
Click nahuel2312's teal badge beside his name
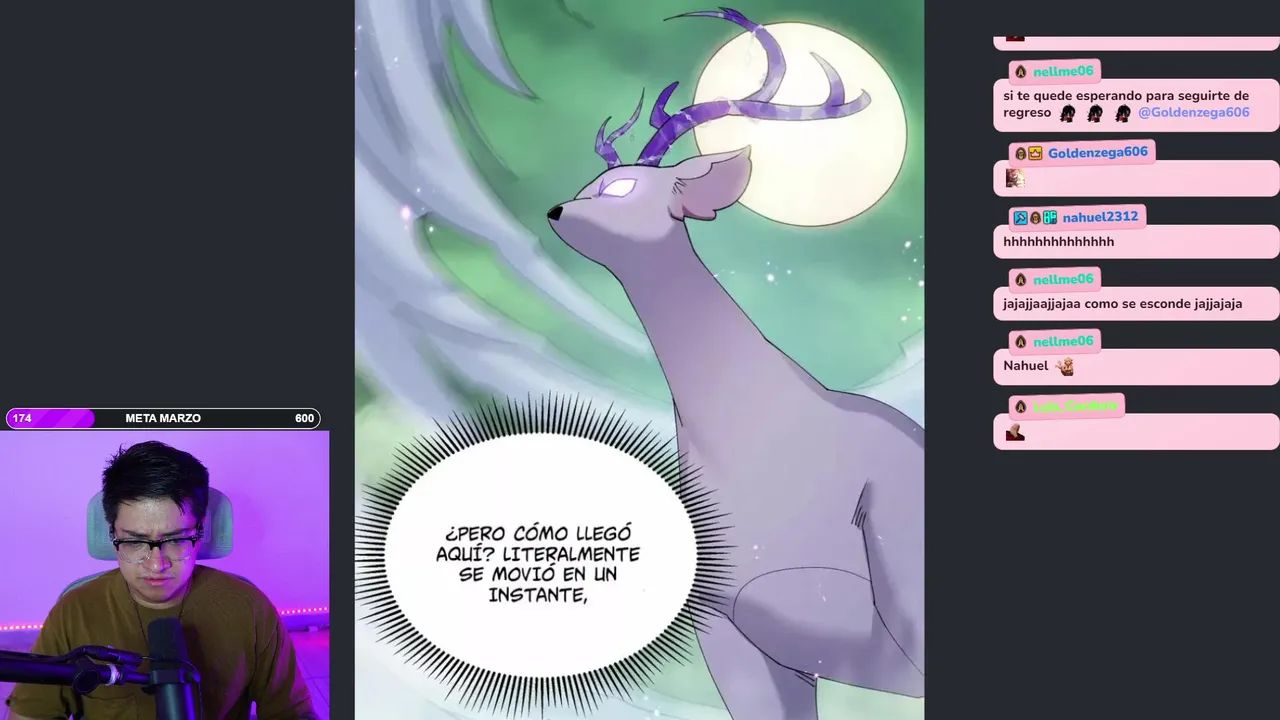pos(1050,217)
